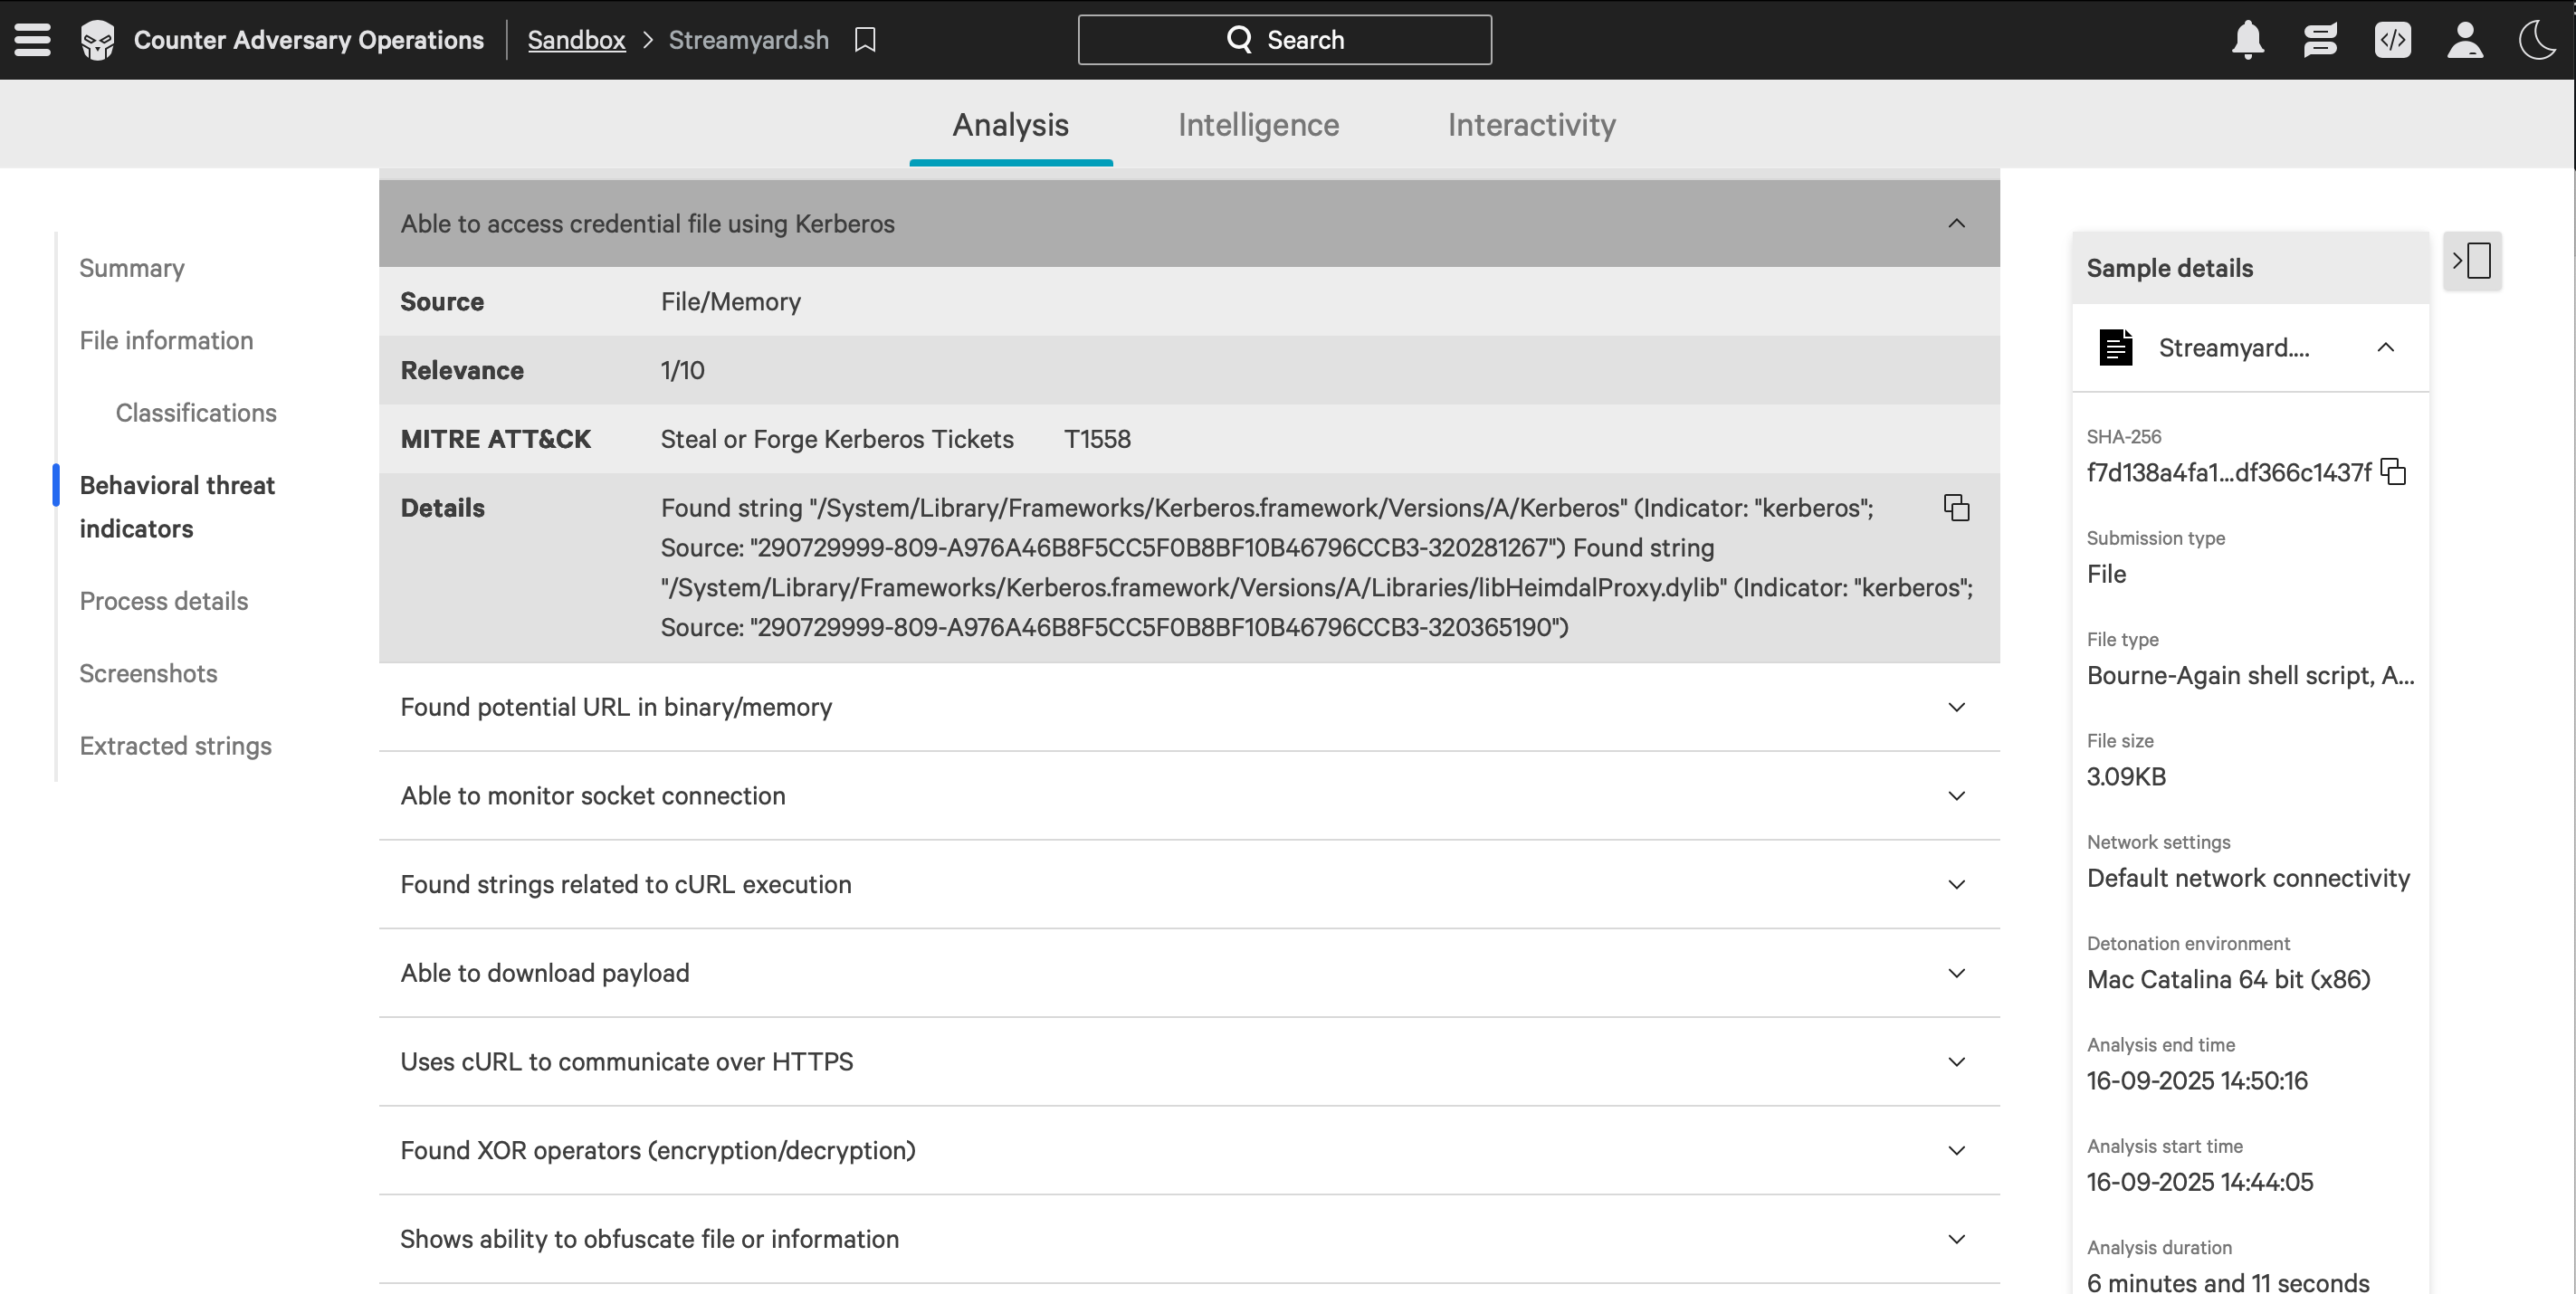Viewport: 2576px width, 1294px height.
Task: Collapse the Kerberos credential file indicator
Action: coord(1956,224)
